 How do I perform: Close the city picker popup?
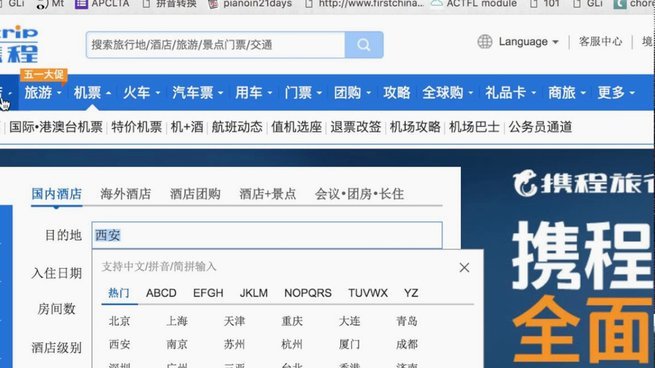[464, 268]
